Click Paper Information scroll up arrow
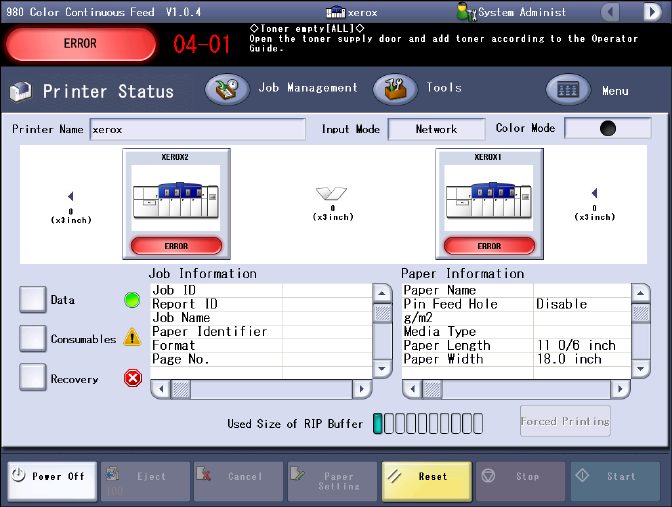Viewport: 672px width, 507px height. [640, 294]
